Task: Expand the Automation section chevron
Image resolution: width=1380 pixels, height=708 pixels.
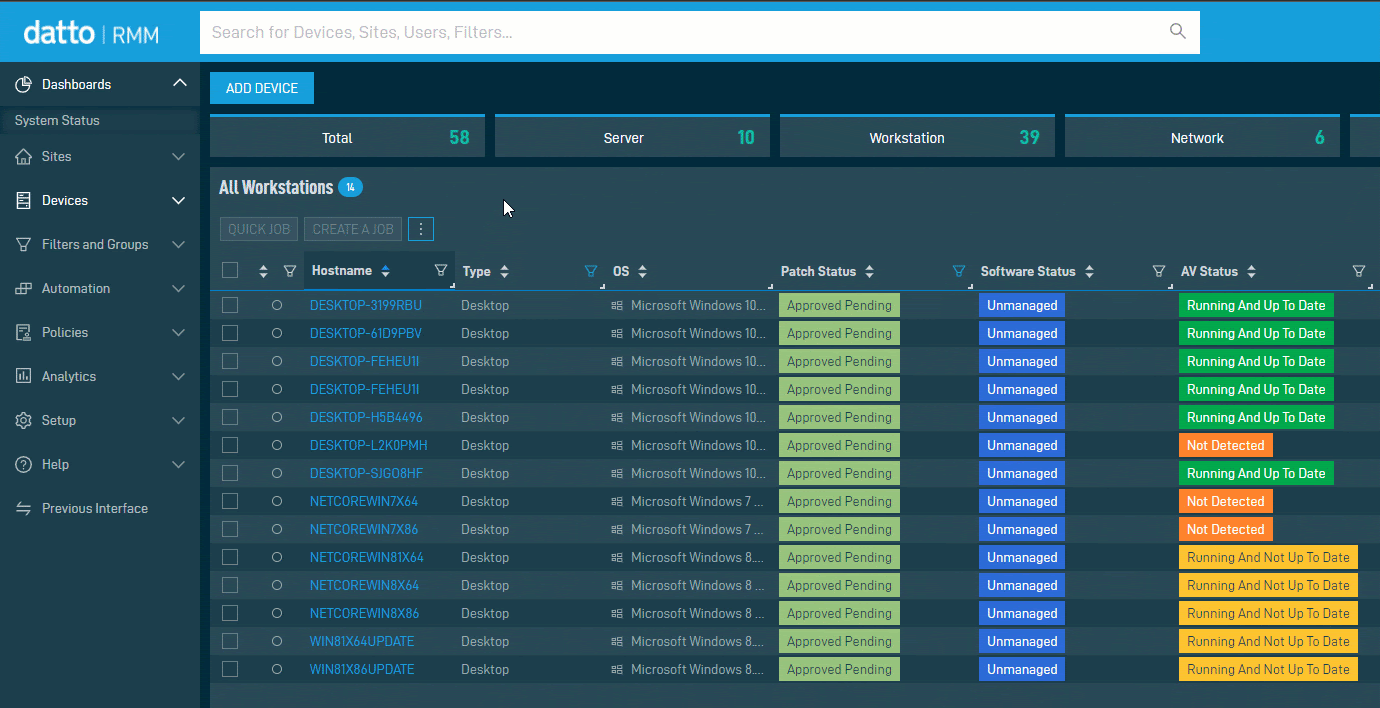Action: (x=179, y=289)
